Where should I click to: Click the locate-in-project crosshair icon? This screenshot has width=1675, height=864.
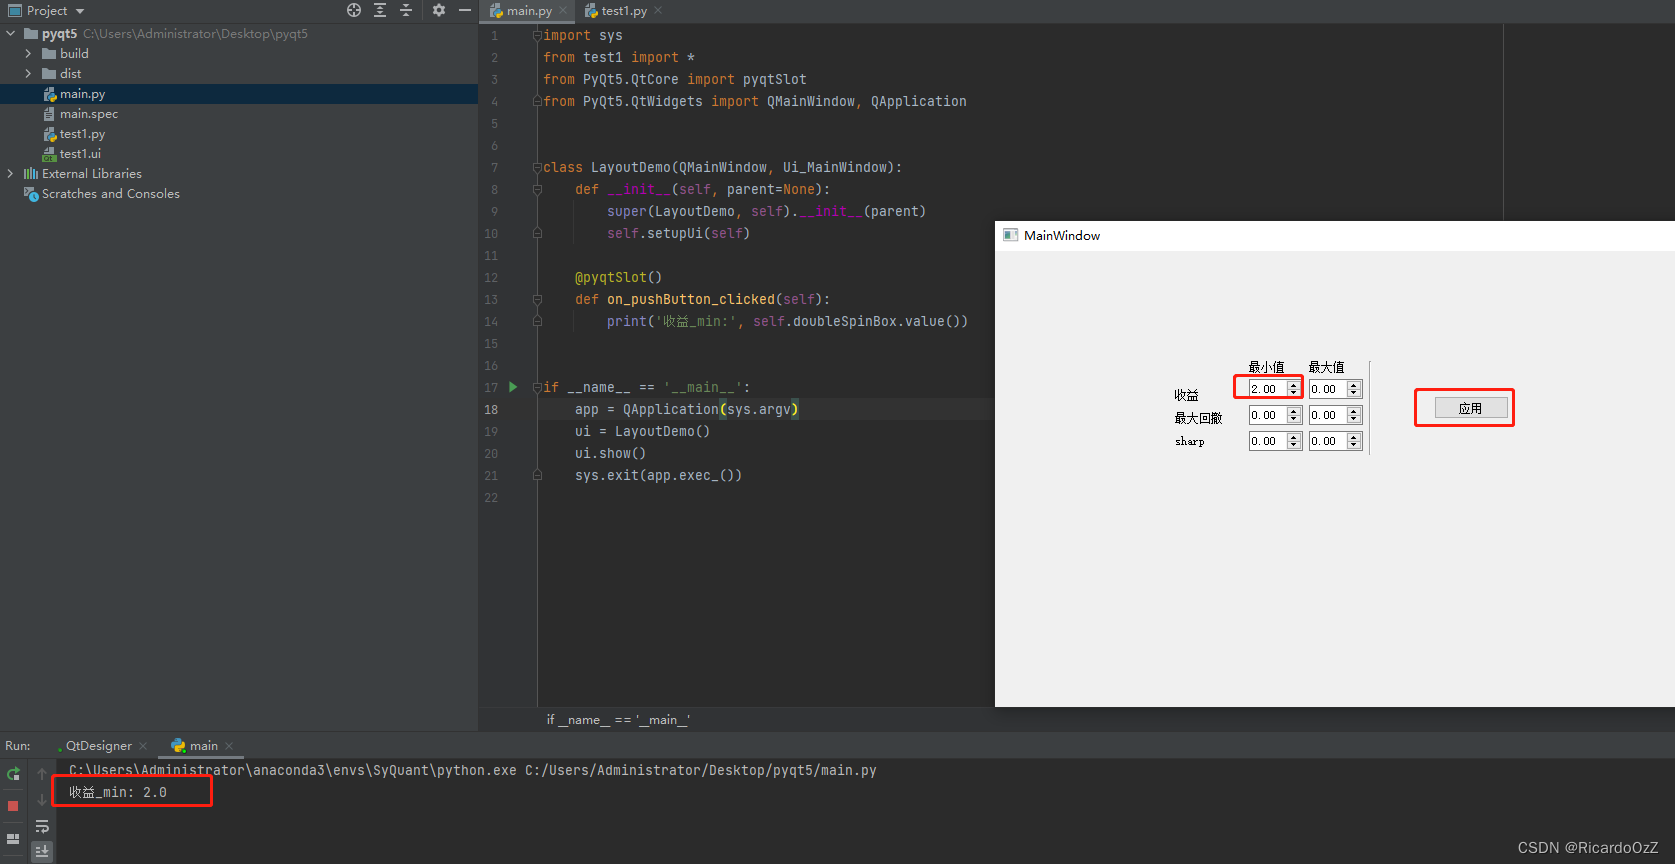coord(354,10)
